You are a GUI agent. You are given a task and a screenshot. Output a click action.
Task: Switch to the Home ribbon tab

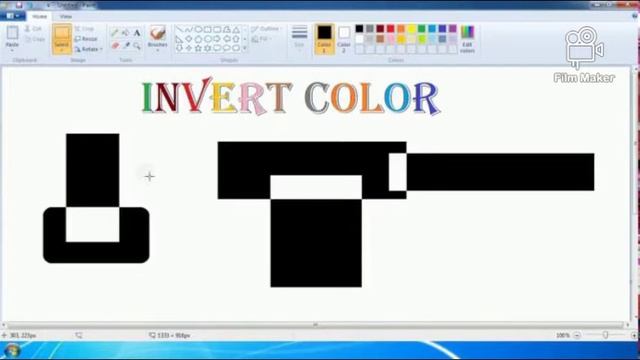pos(40,16)
